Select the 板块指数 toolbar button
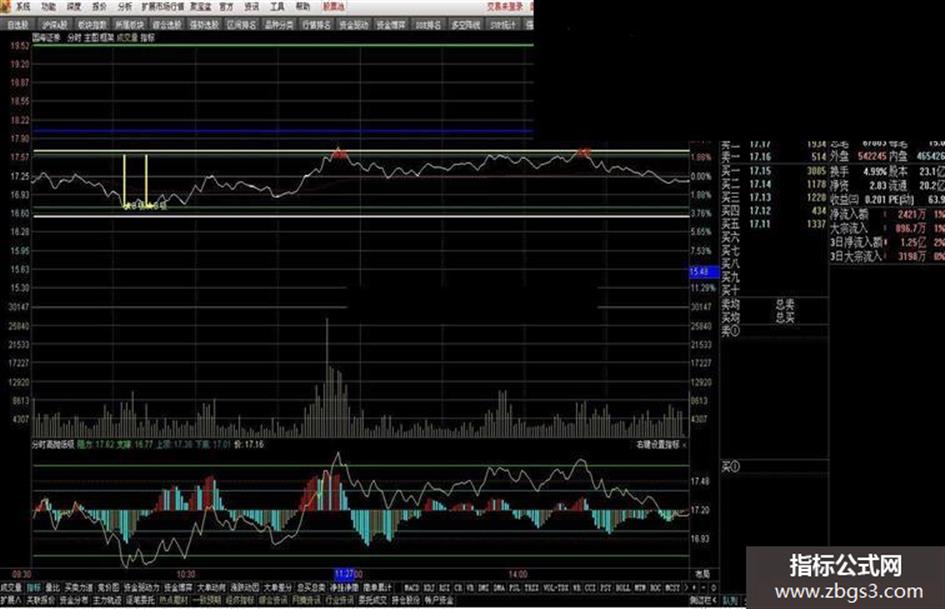 [x=92, y=25]
